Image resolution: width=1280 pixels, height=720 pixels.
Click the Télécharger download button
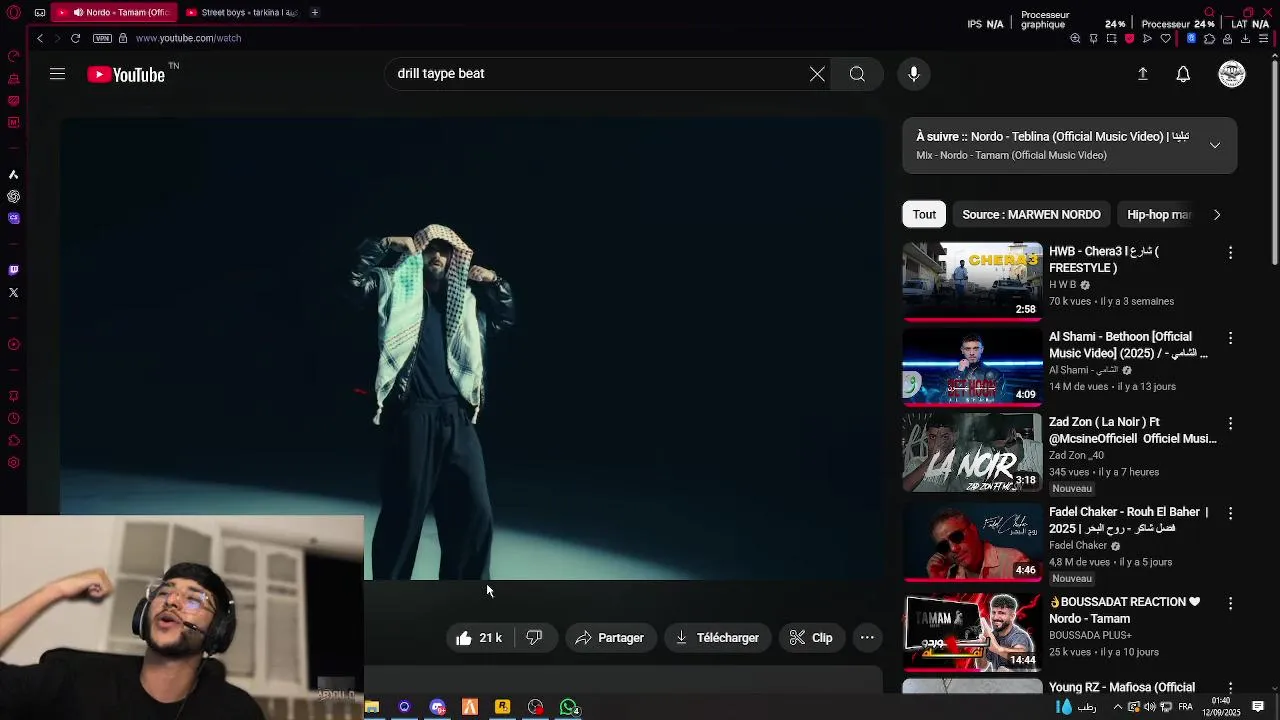pyautogui.click(x=717, y=637)
